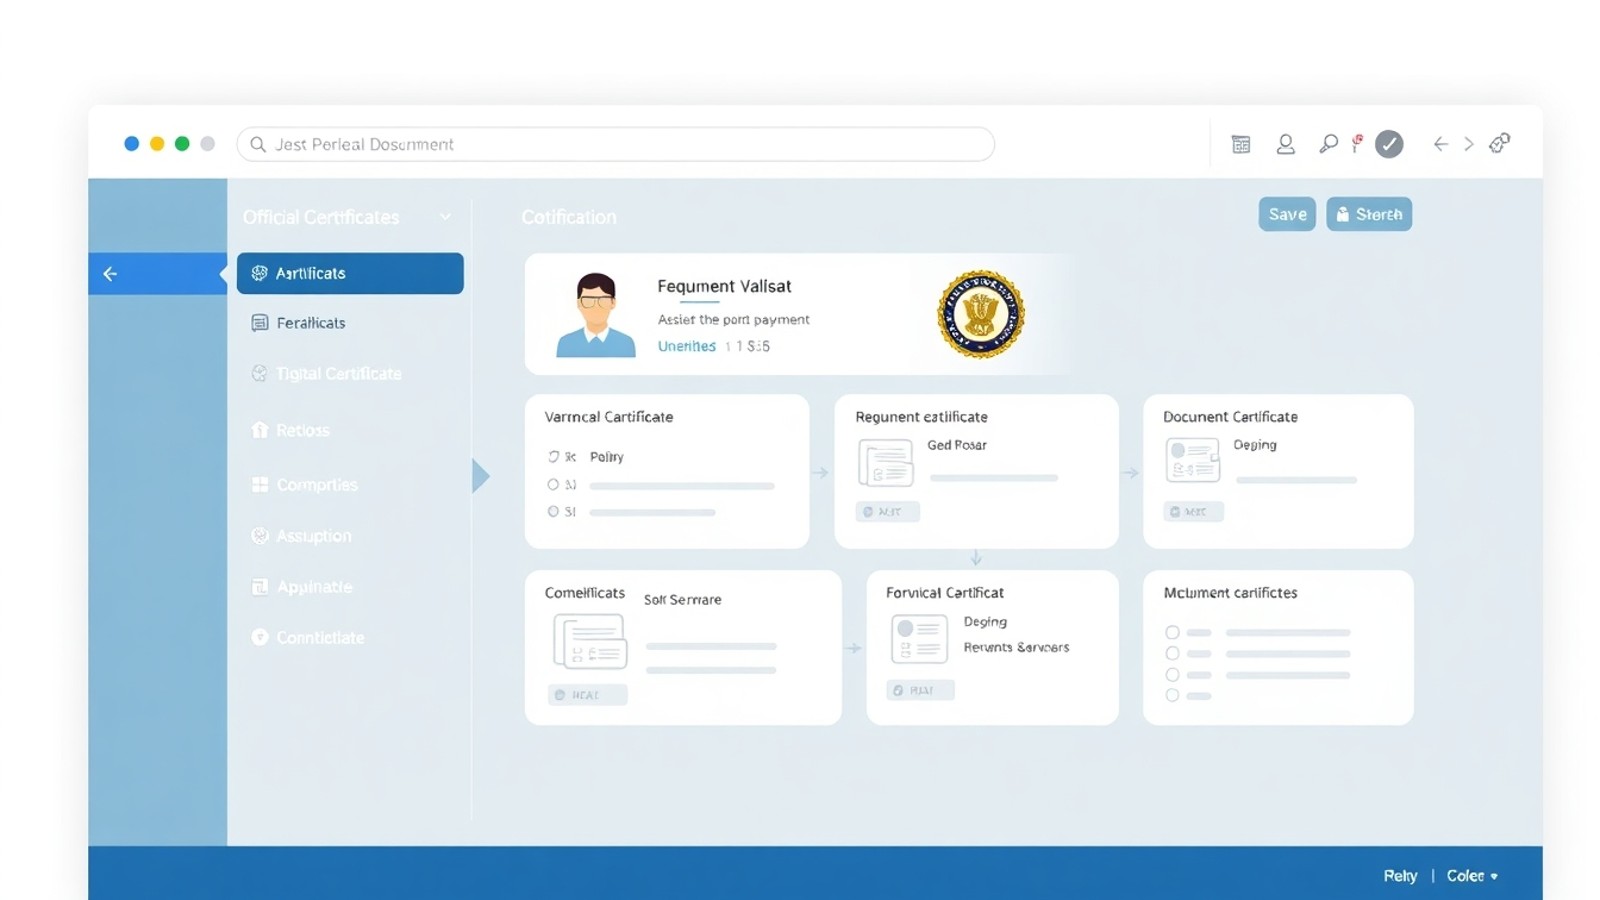Click document icon in Regunent catlificate card
This screenshot has height=900, width=1600.
pos(886,463)
